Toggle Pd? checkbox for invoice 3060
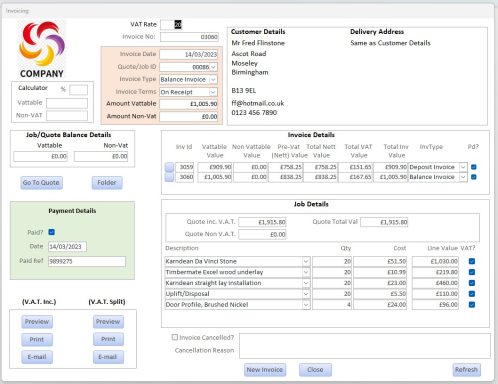The image size is (498, 384). [474, 177]
